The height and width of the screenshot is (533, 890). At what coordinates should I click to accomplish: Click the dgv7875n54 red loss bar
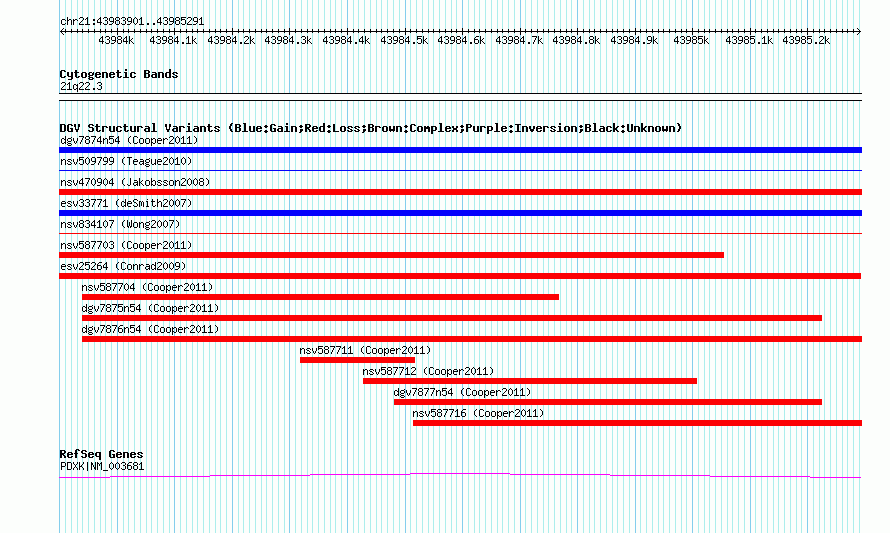tap(452, 318)
